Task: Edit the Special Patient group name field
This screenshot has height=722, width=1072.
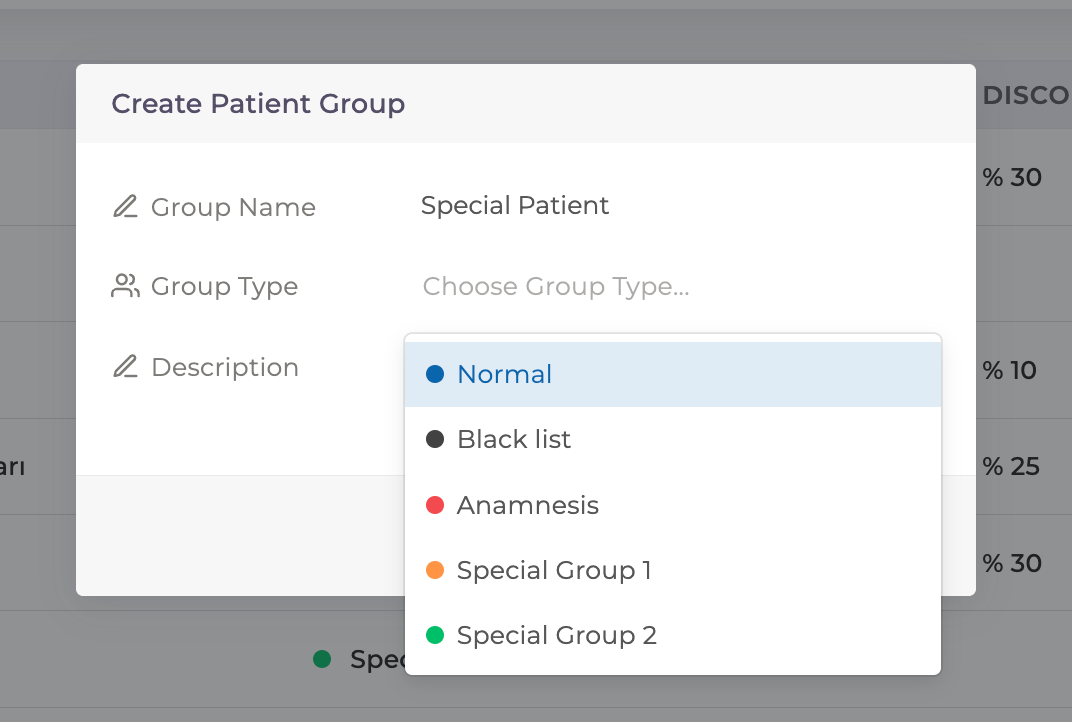Action: (x=515, y=206)
